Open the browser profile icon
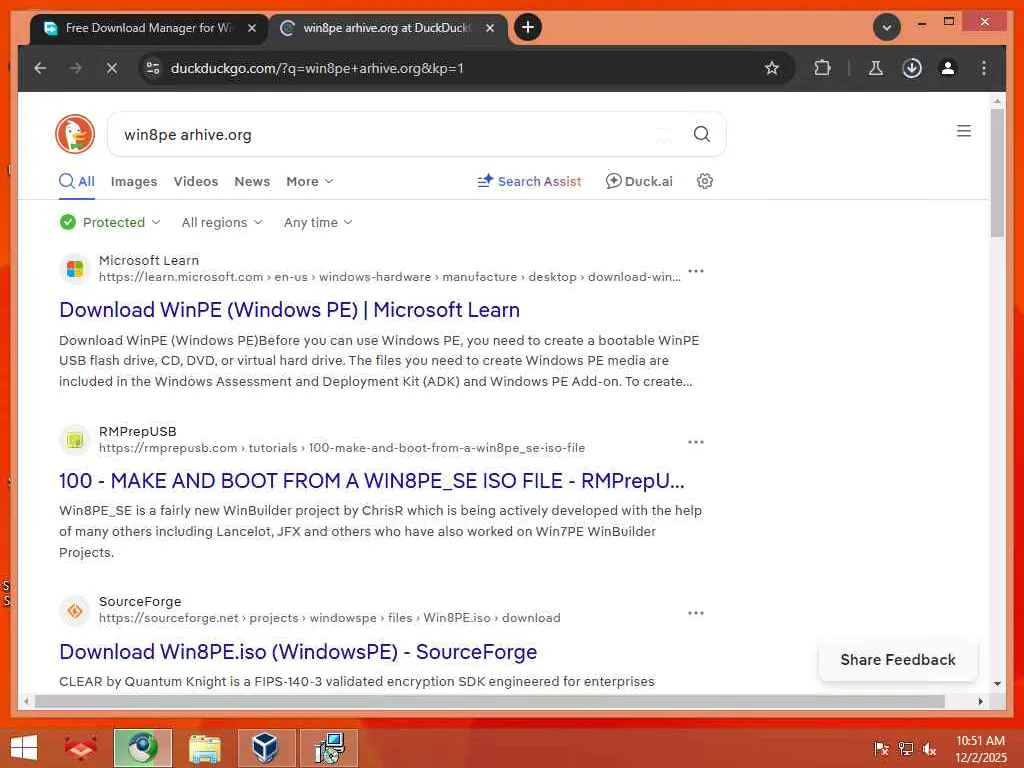The height and width of the screenshot is (768, 1024). [948, 68]
